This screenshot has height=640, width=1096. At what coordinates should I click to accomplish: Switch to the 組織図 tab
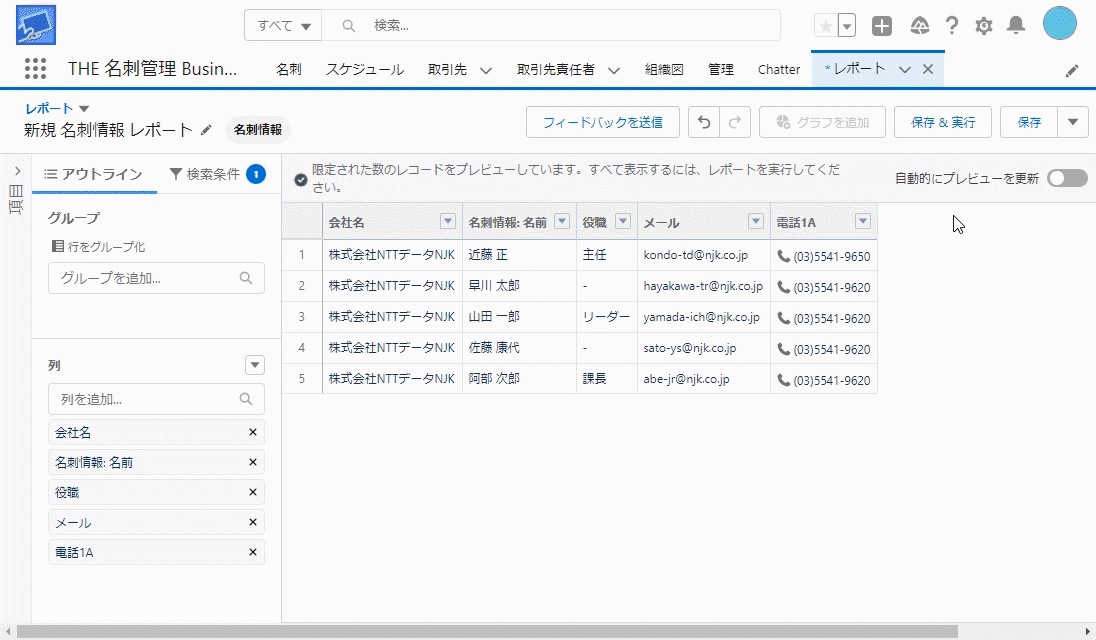click(664, 69)
